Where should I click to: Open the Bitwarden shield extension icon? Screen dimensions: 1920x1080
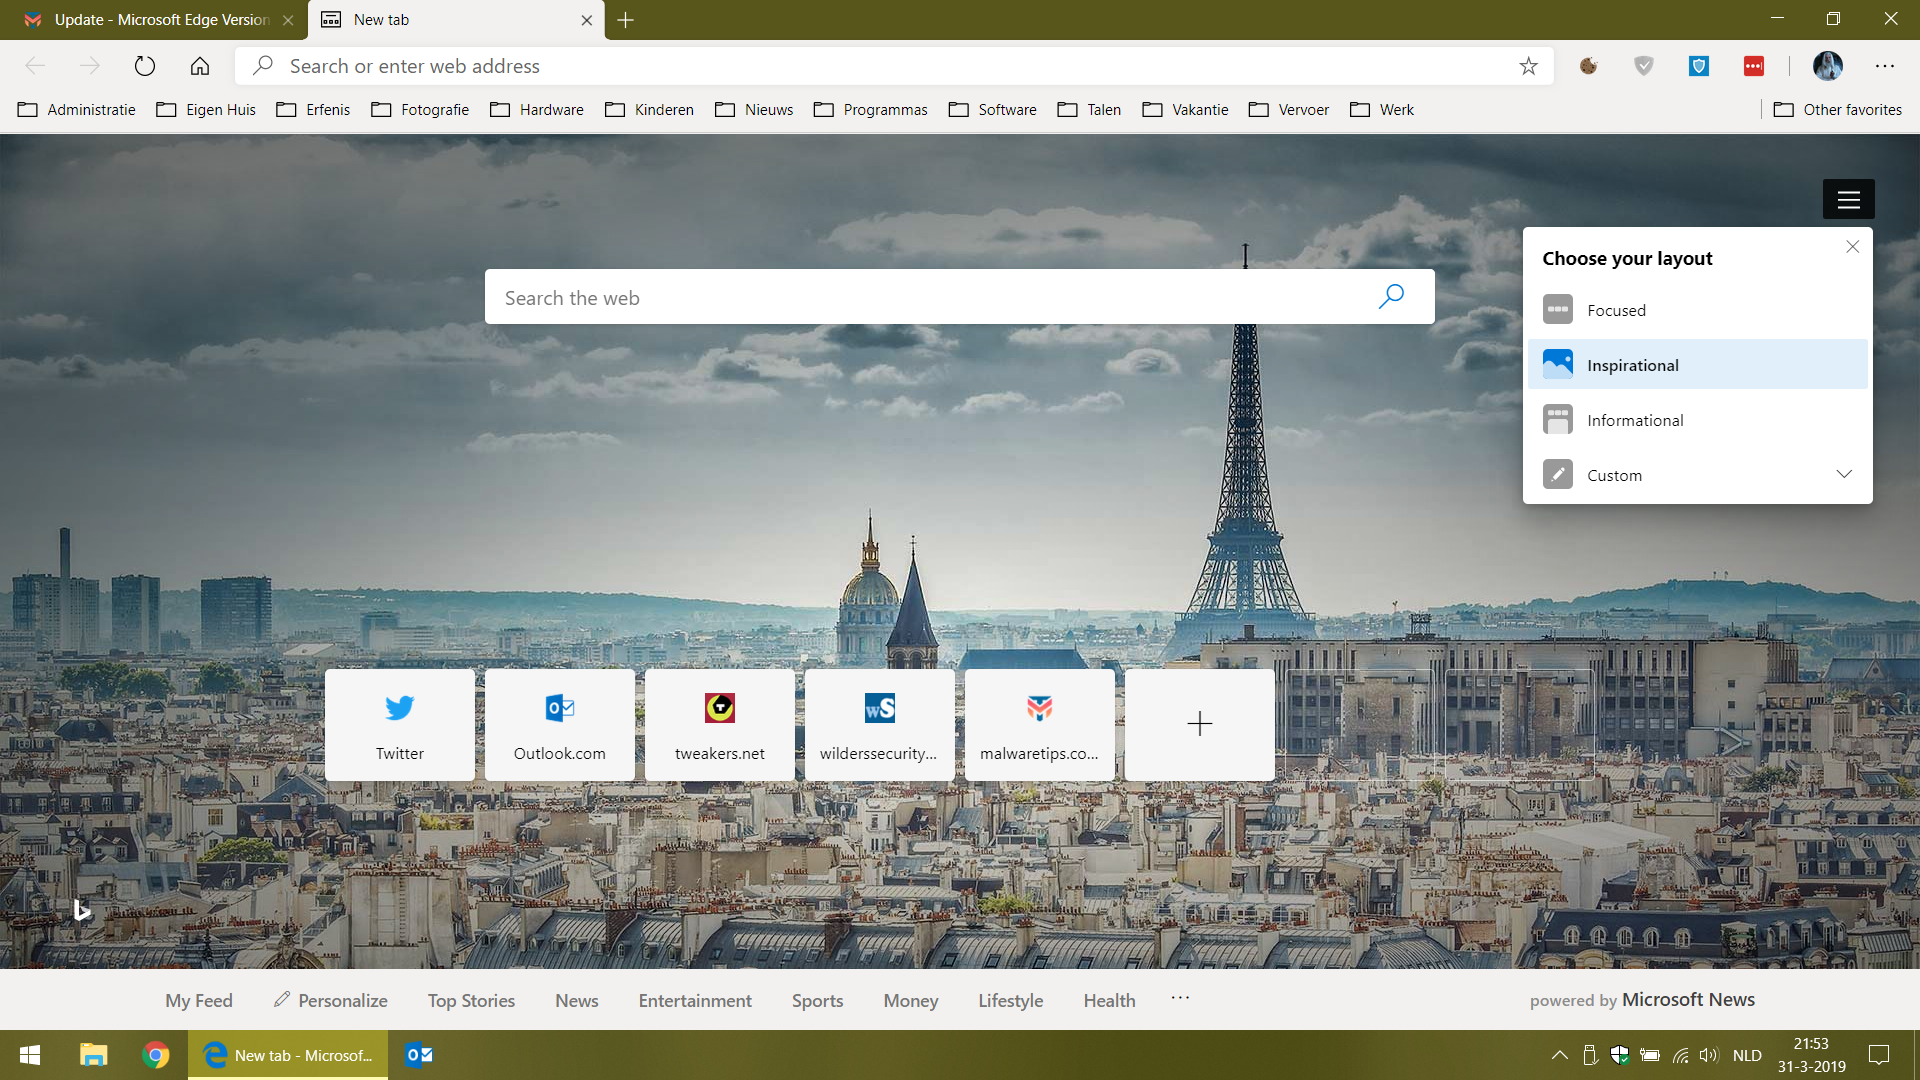pos(1698,66)
